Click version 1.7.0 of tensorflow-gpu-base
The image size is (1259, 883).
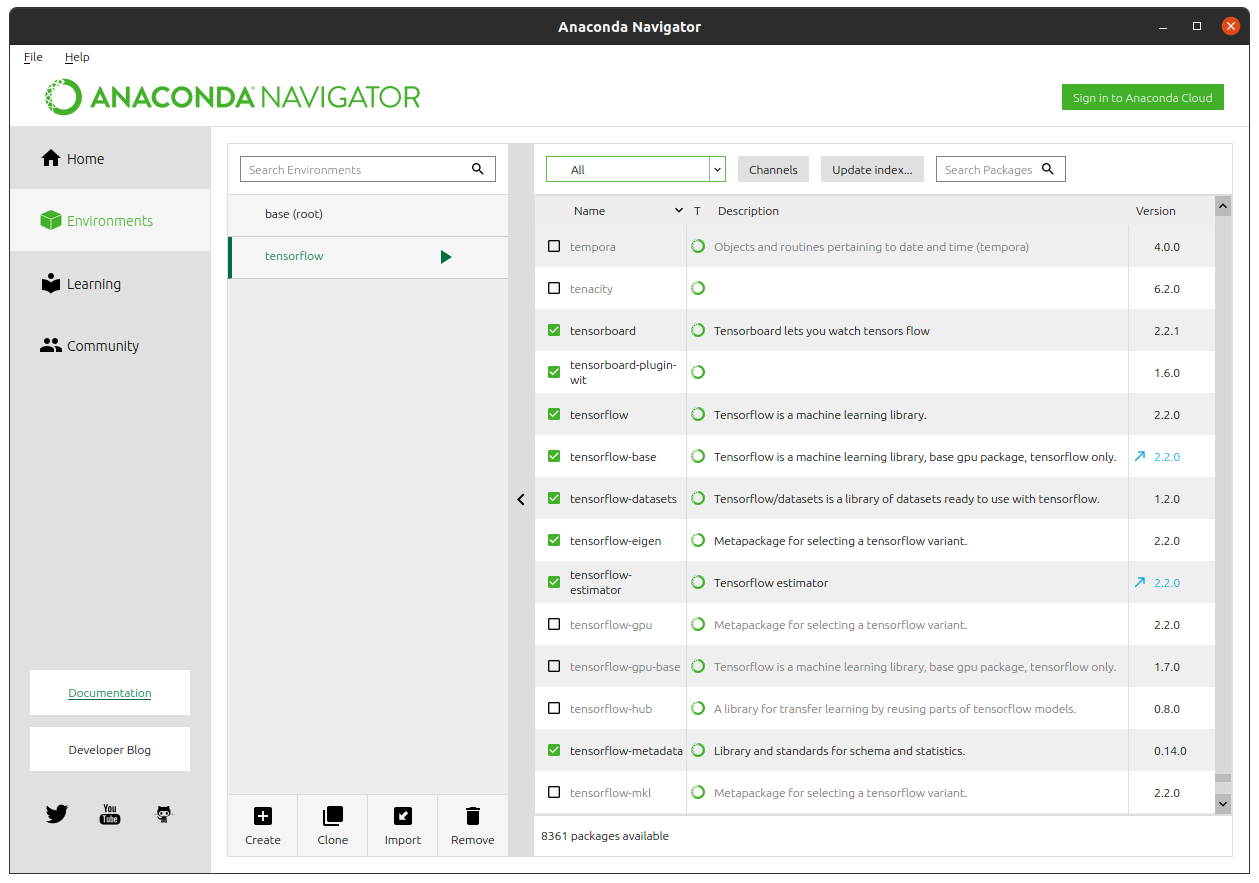coord(1167,666)
